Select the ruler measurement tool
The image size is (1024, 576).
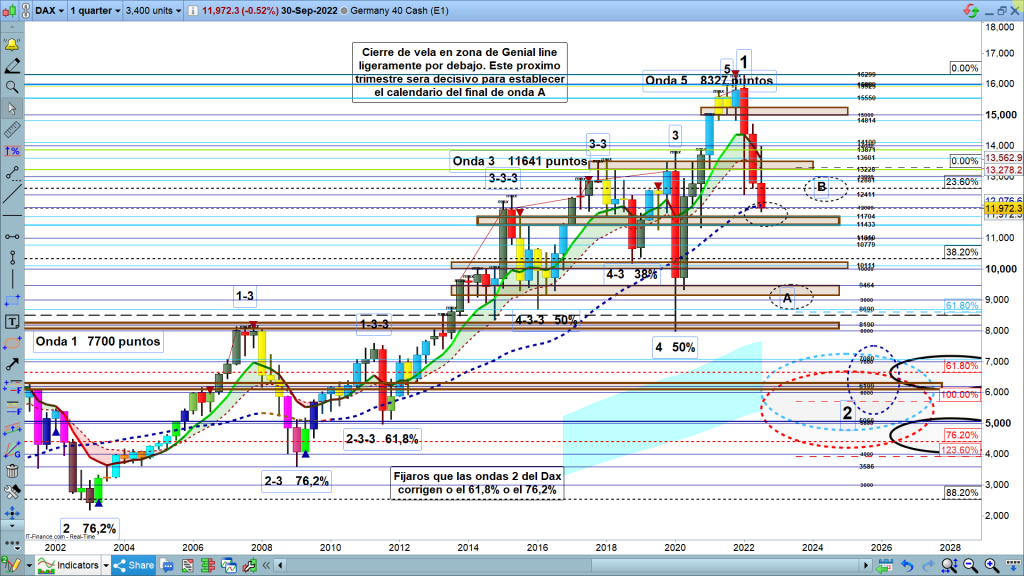point(13,129)
